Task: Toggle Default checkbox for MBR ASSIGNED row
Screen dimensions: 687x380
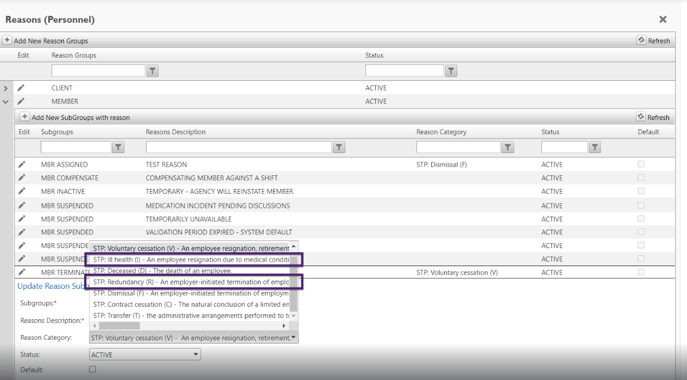Action: 641,164
